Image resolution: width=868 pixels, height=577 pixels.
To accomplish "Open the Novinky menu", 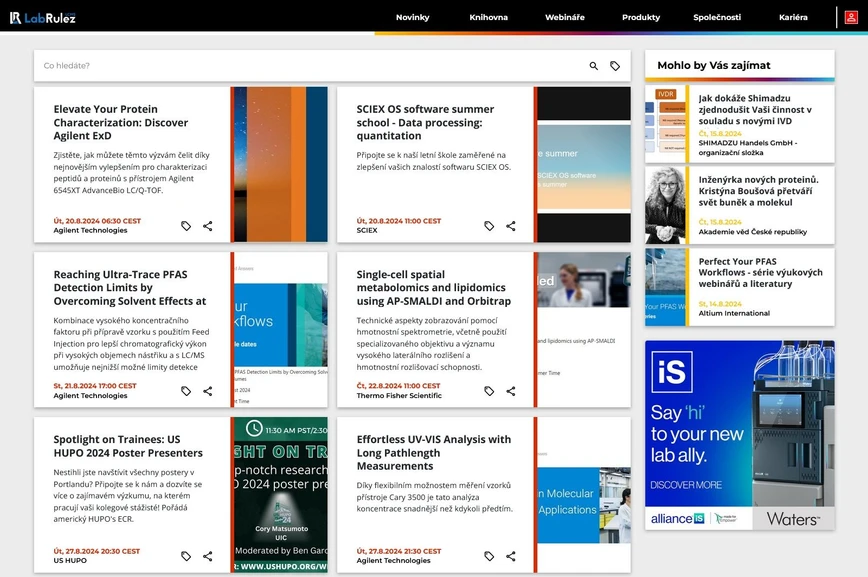I will [412, 17].
